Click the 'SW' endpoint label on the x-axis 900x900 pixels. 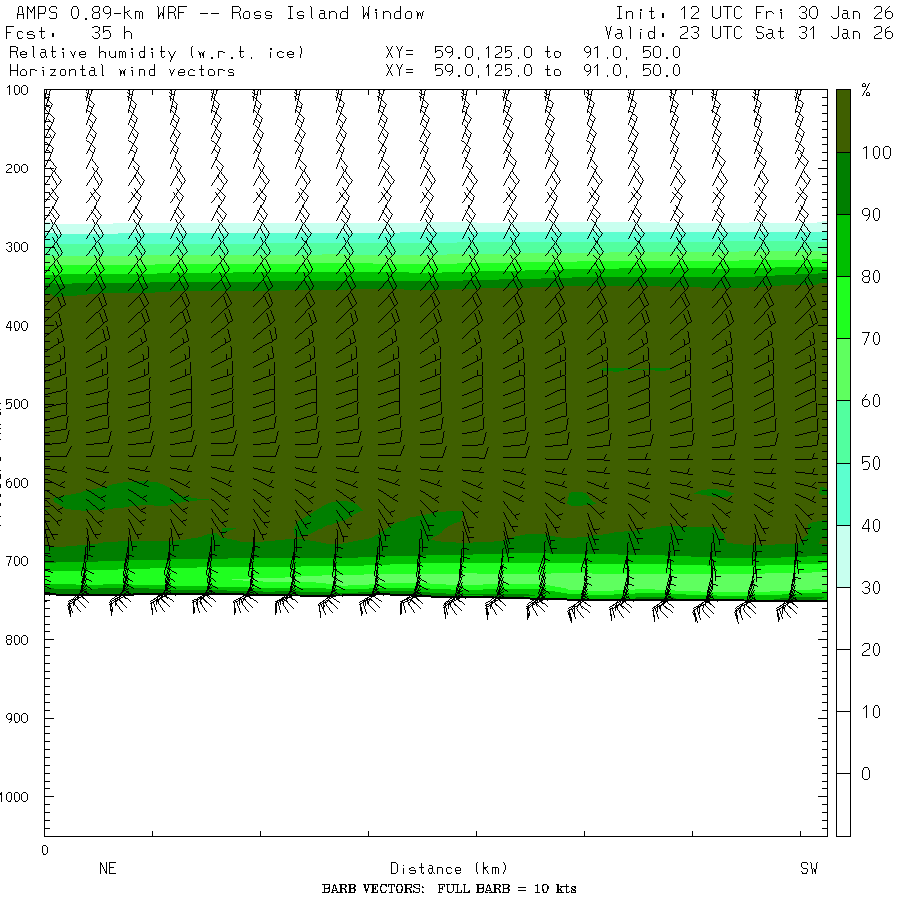coord(808,869)
